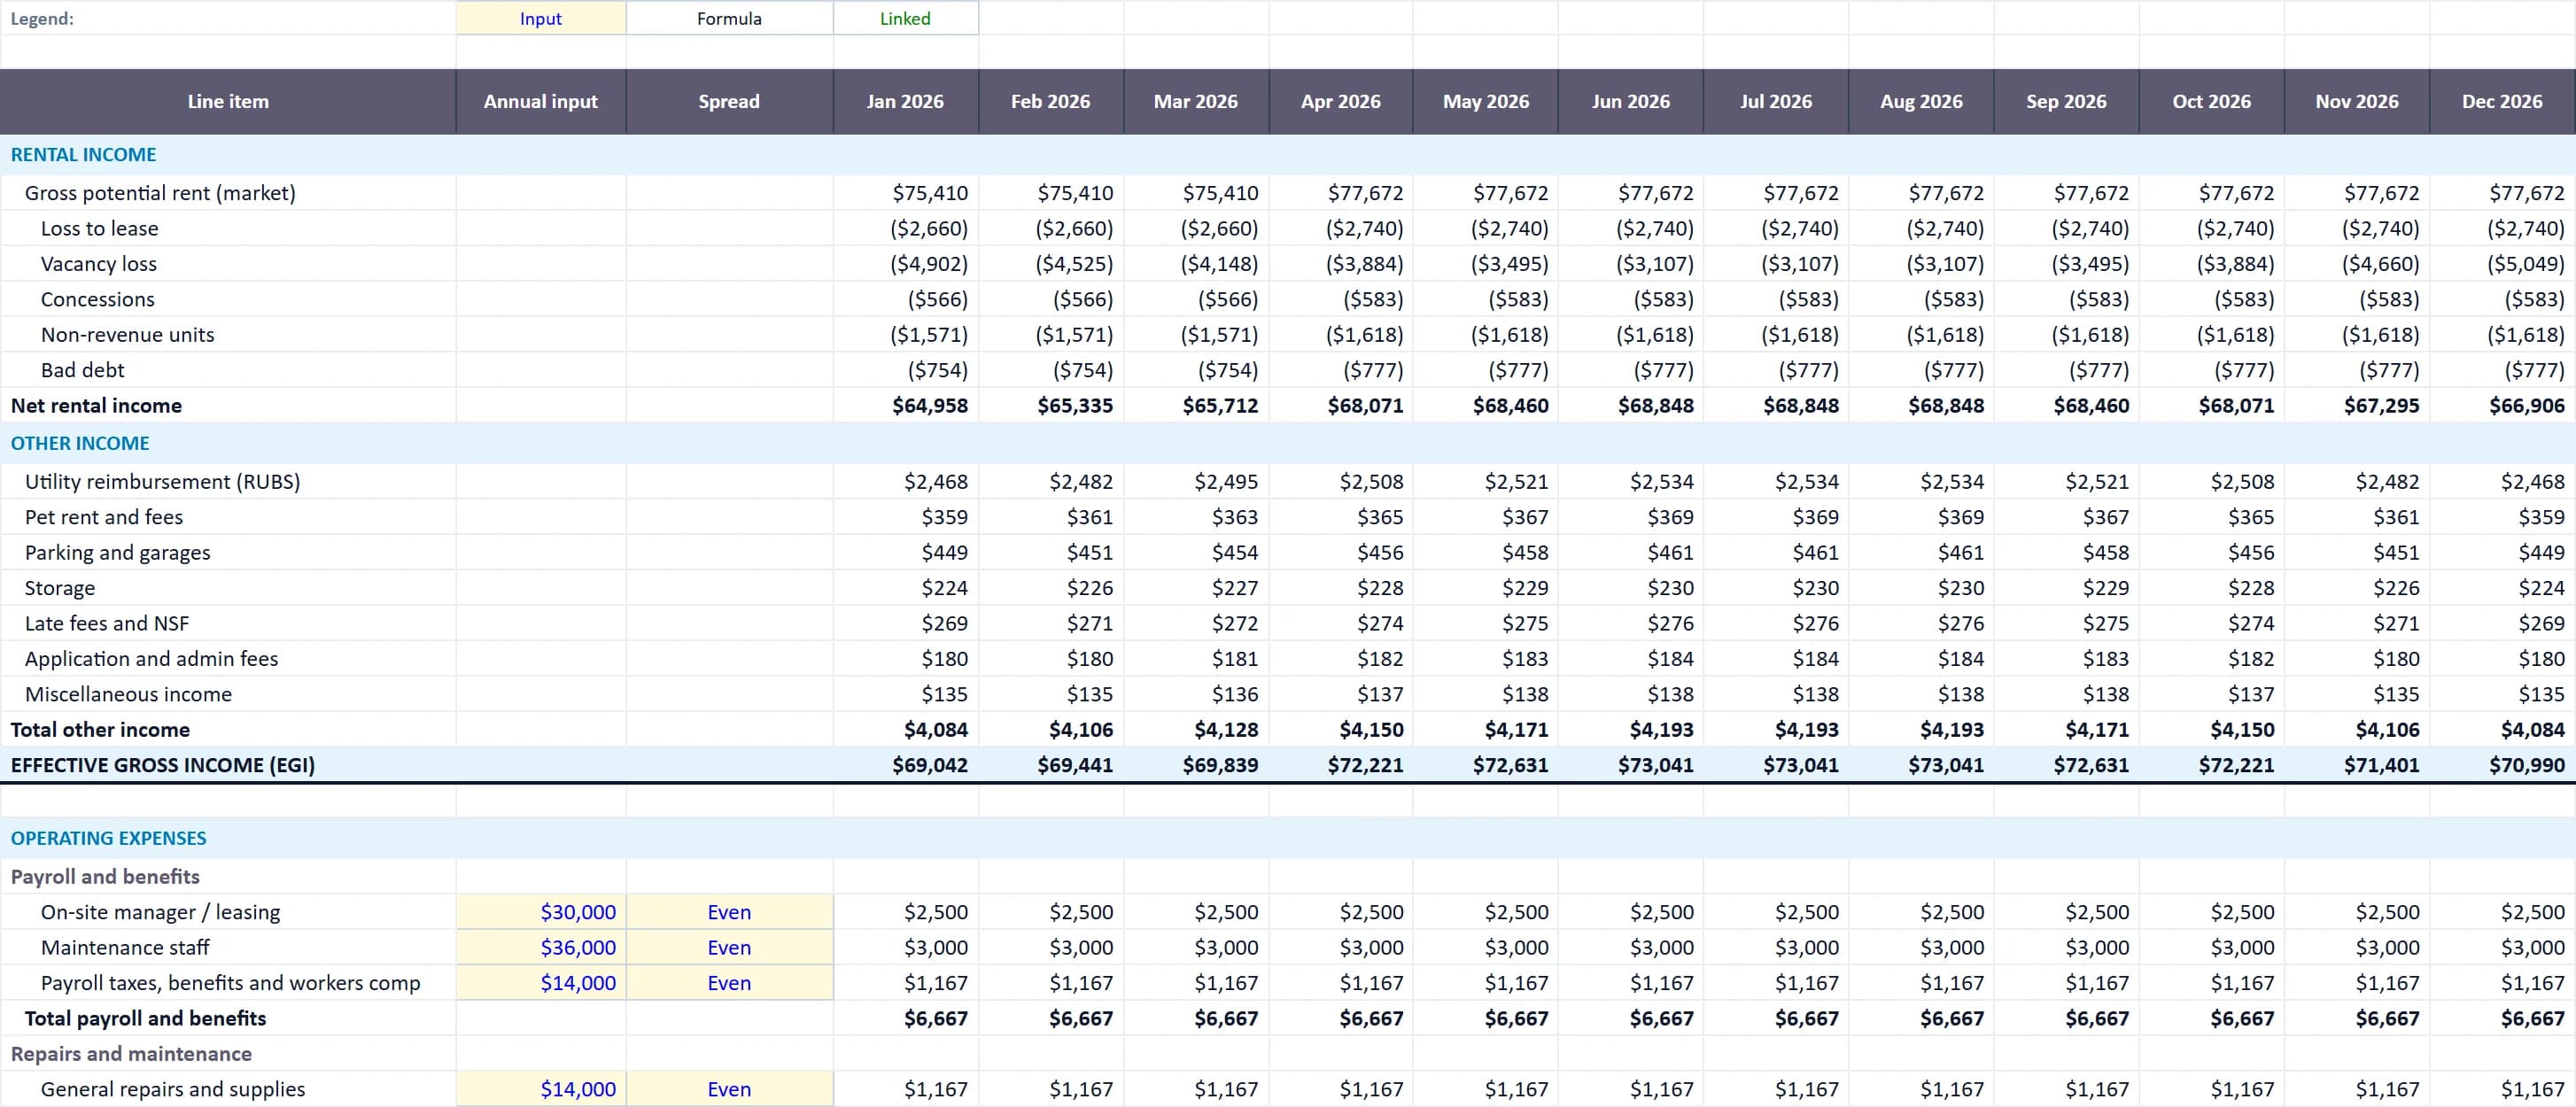Select the Payroll taxes 'Even' spread cell
The image size is (2576, 1107).
(729, 983)
